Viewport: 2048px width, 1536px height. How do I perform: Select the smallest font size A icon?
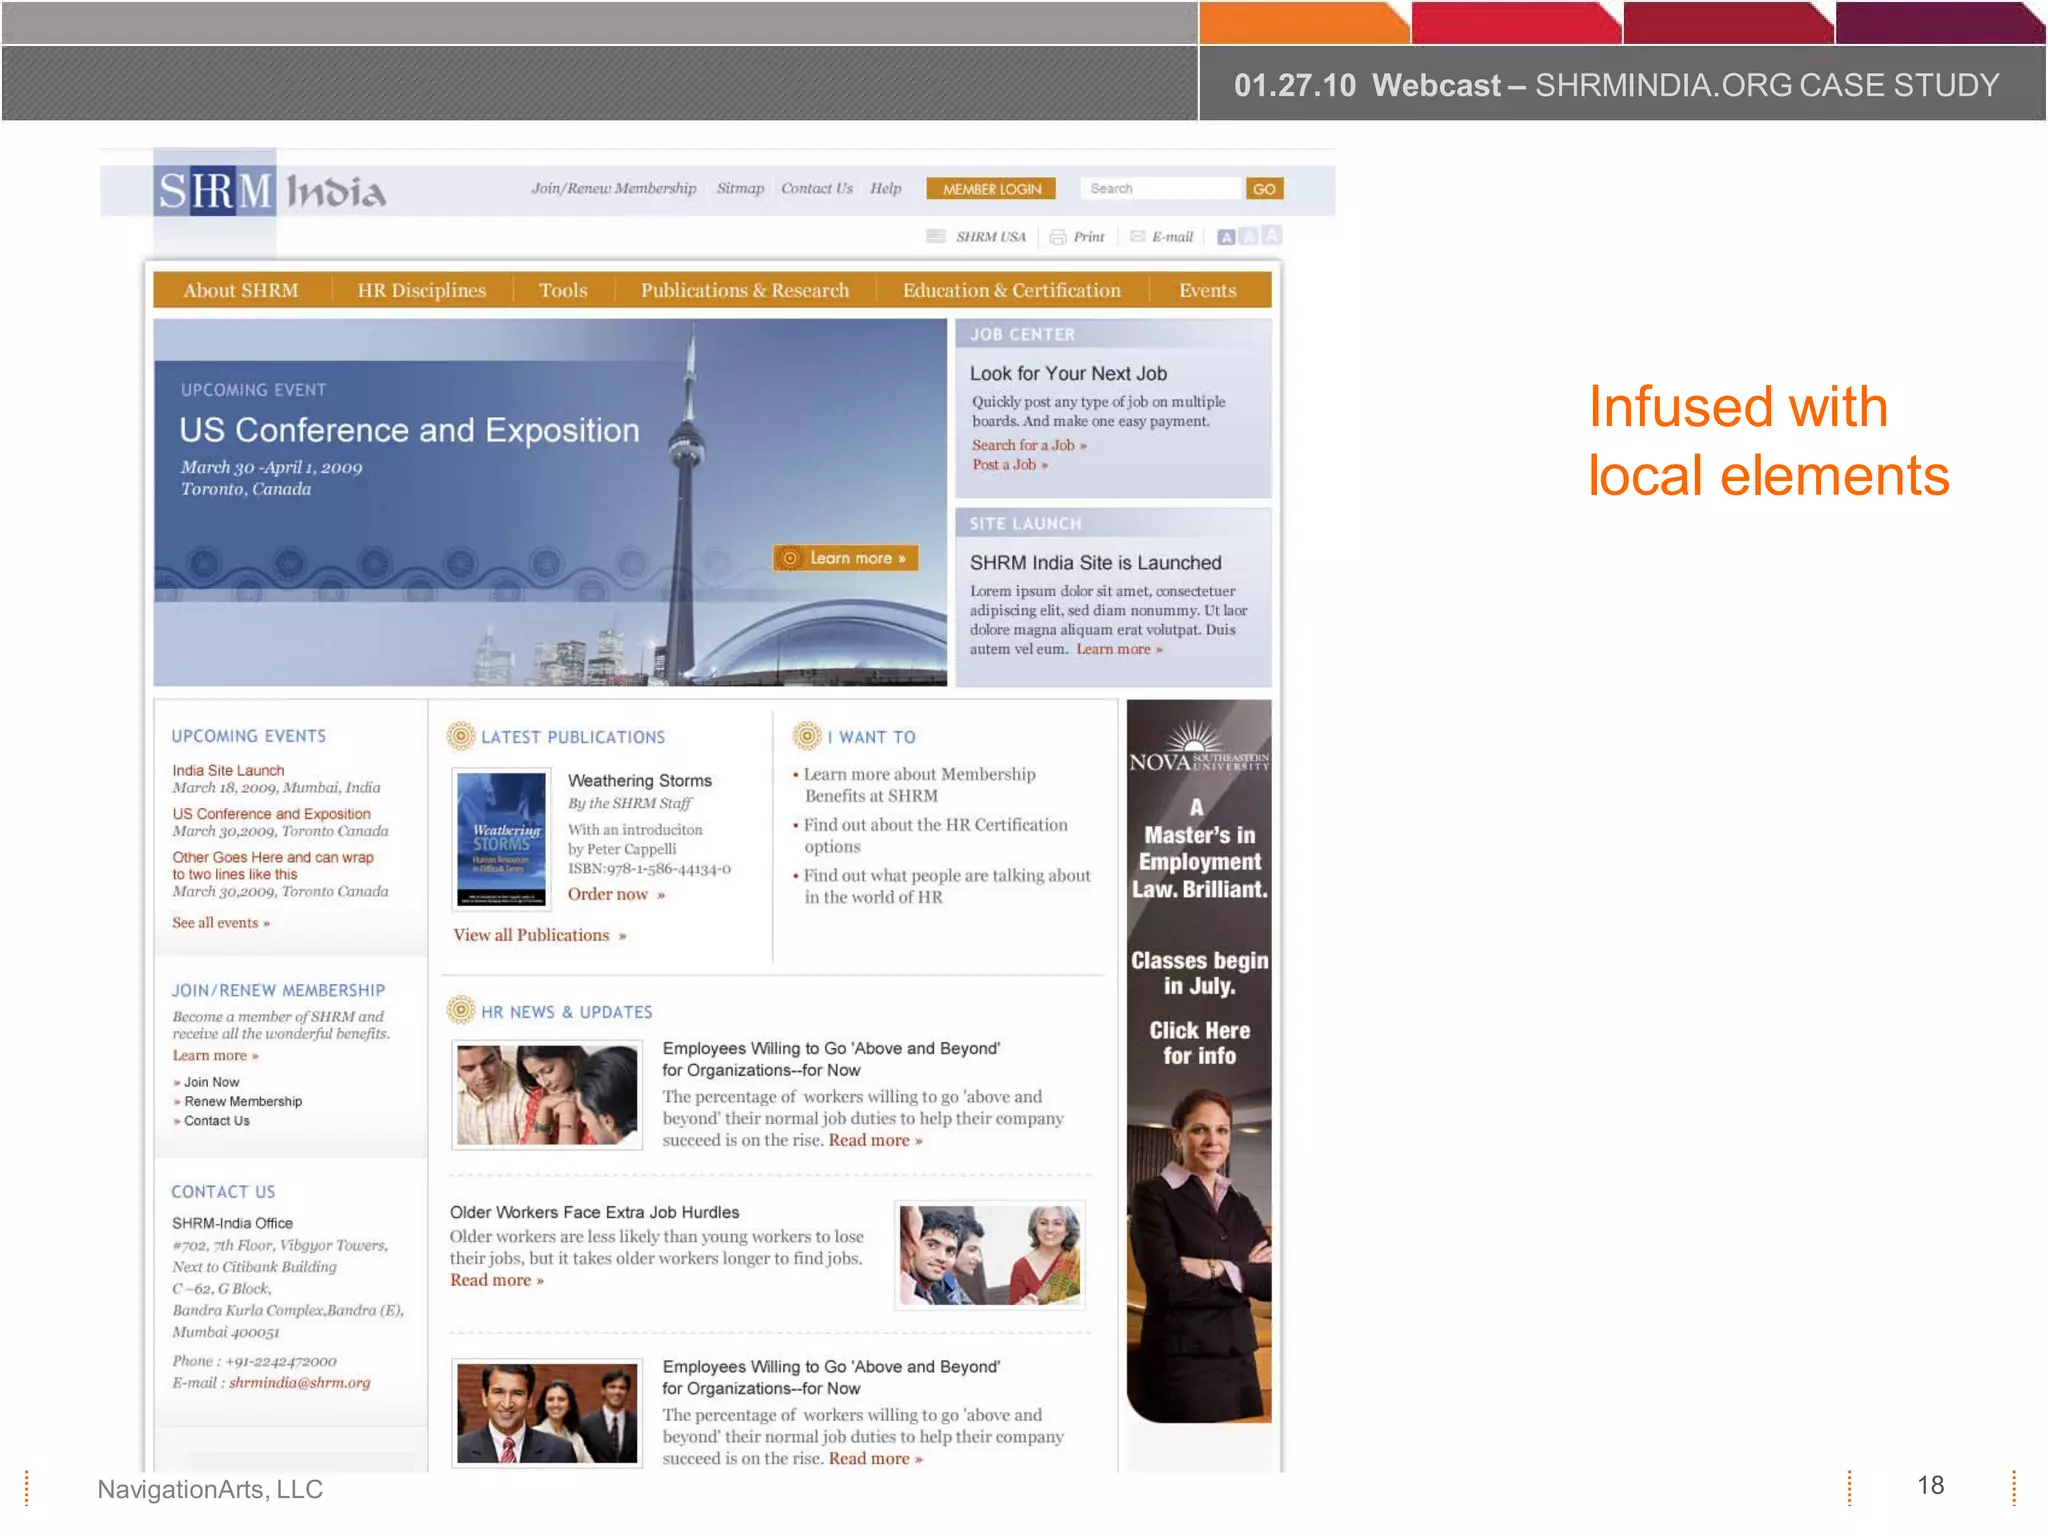[1226, 237]
